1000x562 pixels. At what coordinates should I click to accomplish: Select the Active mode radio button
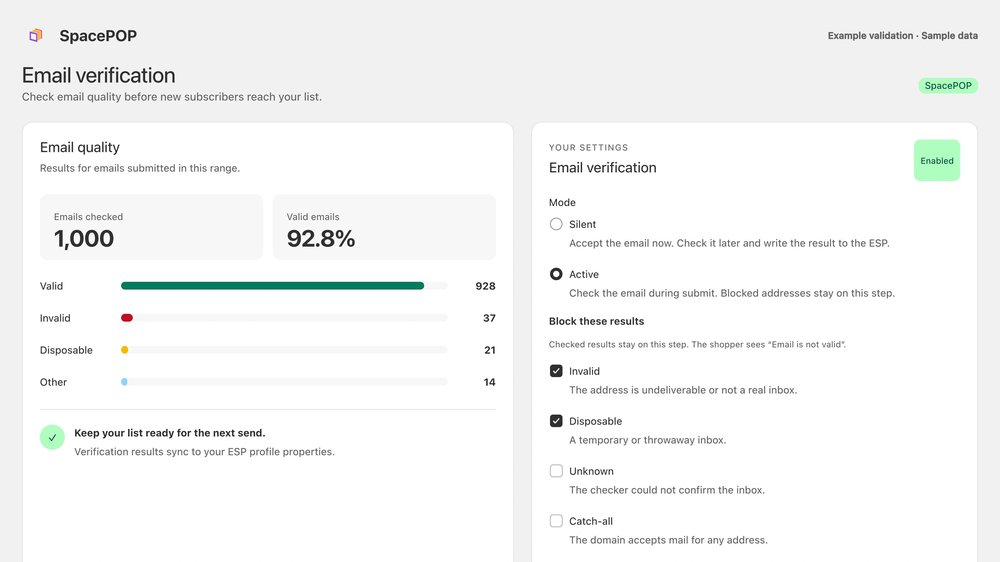pos(556,274)
